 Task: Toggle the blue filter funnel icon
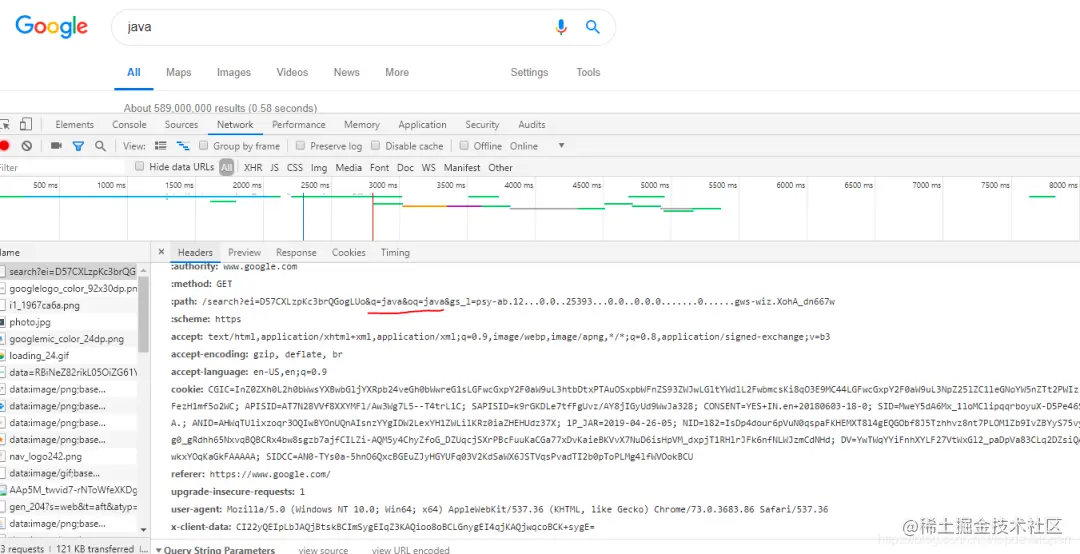coord(79,146)
